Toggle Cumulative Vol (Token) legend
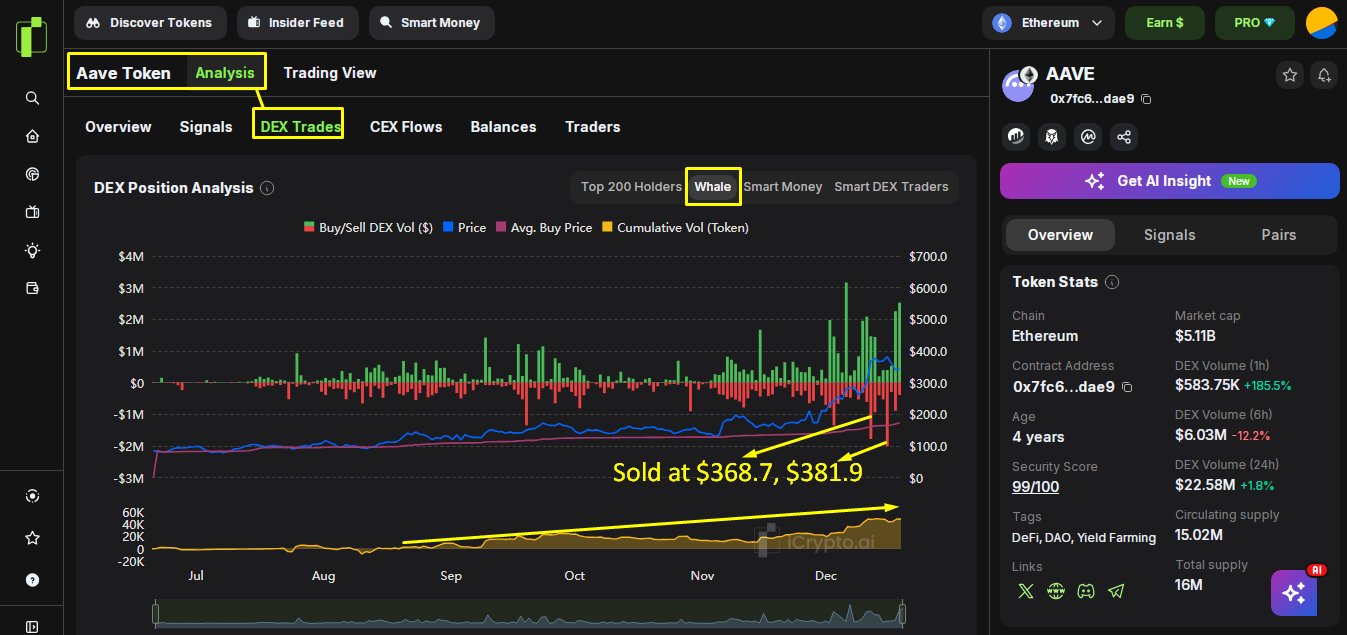 click(675, 228)
